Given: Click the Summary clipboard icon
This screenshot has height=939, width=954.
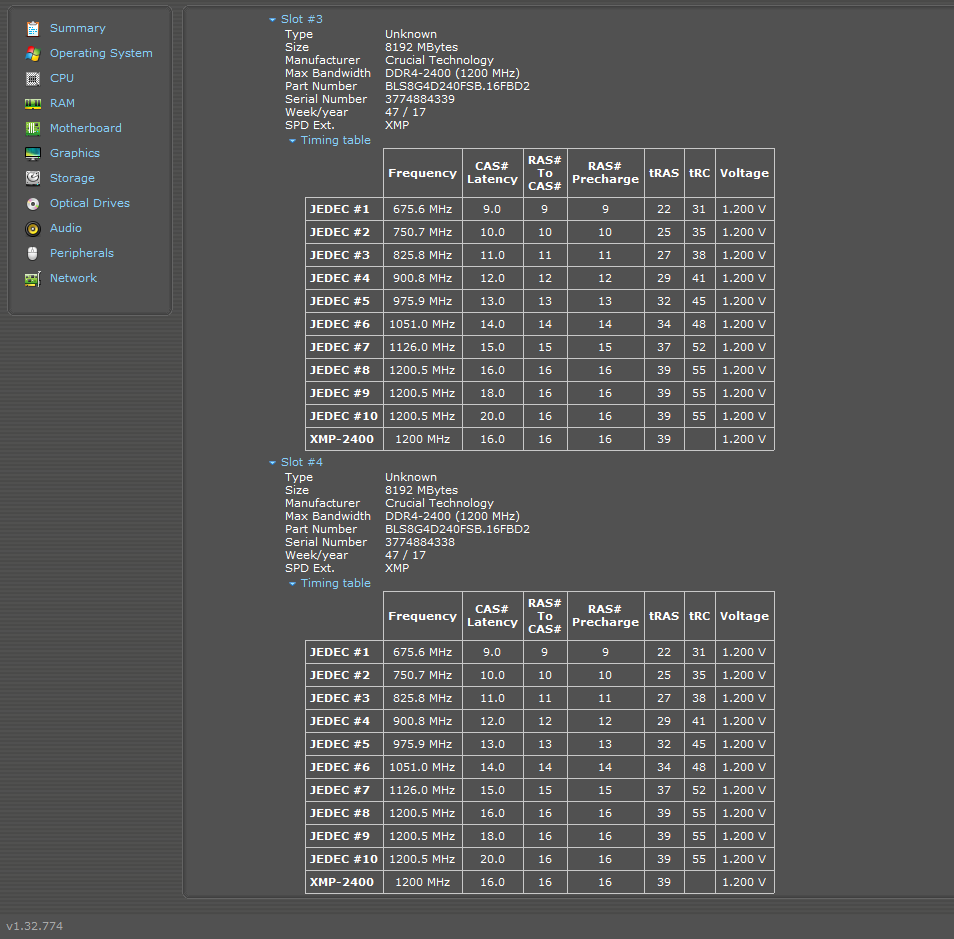Looking at the screenshot, I should 33,28.
